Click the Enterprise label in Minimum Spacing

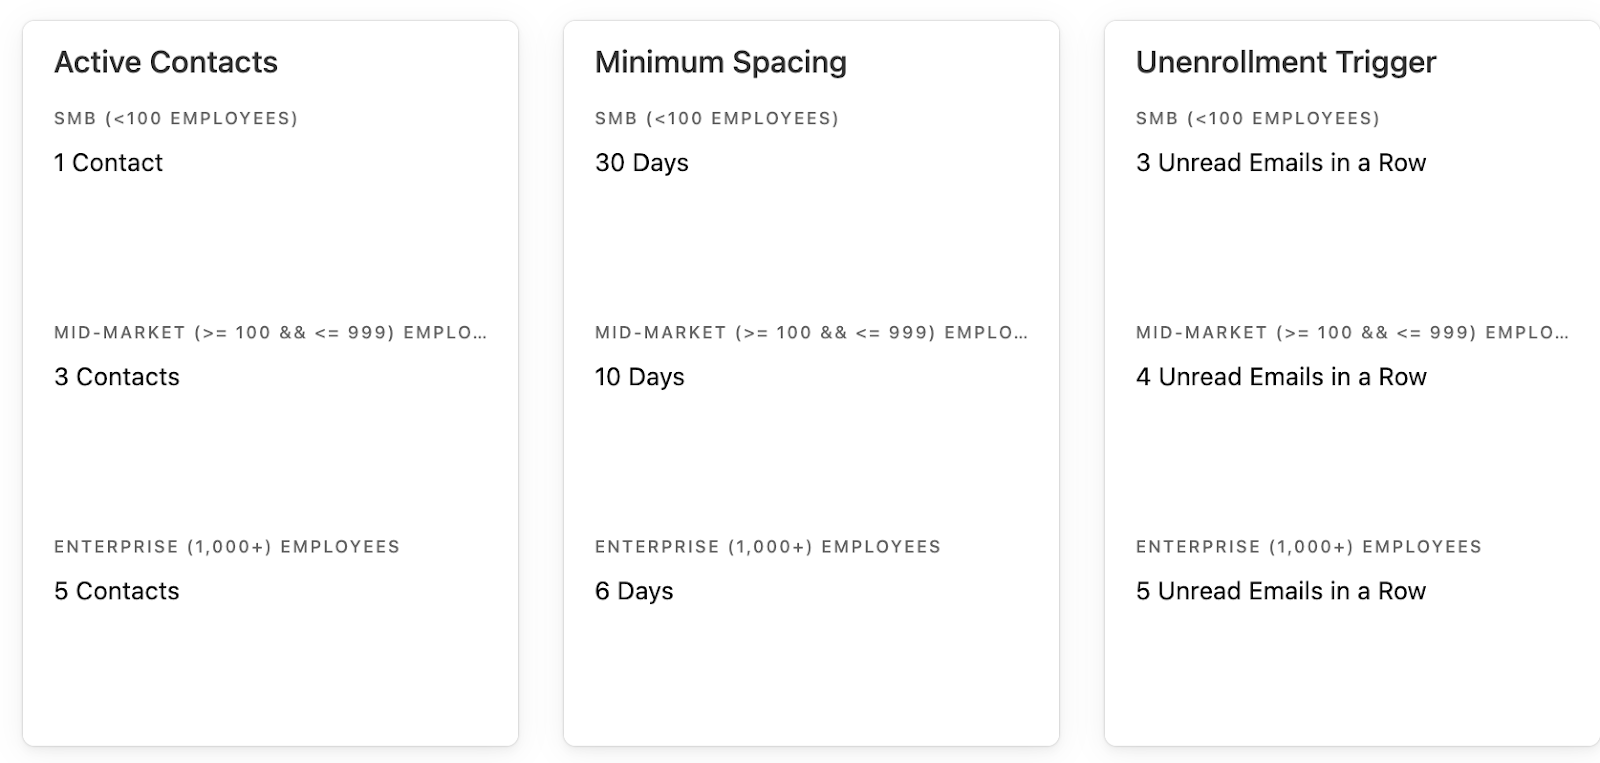click(768, 547)
